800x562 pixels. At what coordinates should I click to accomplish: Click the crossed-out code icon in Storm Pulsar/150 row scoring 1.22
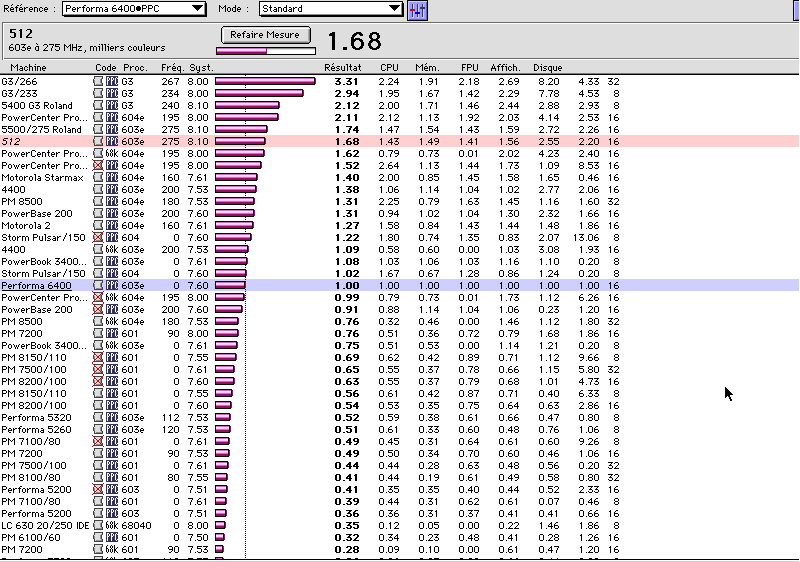point(98,237)
